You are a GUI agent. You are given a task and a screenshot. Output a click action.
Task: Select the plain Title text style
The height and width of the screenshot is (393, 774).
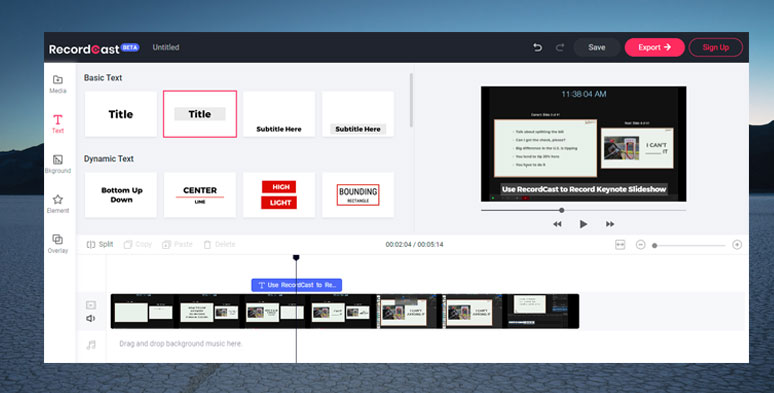tap(121, 114)
